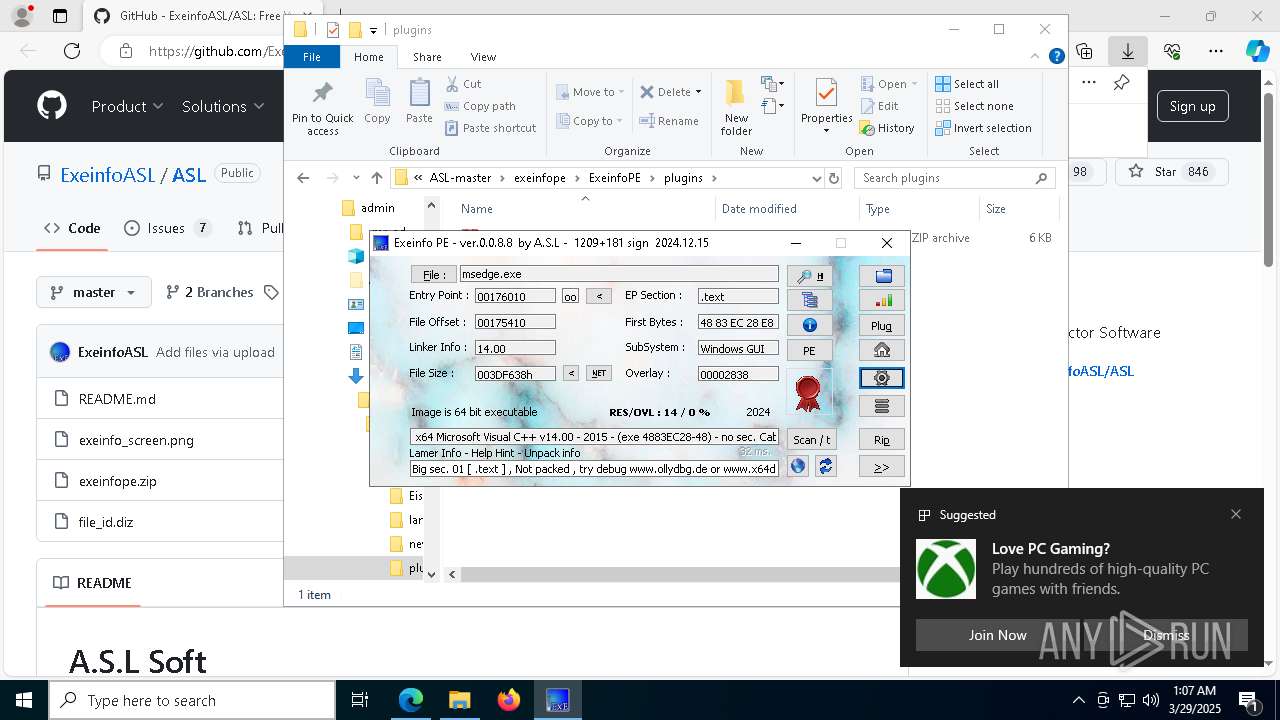Image resolution: width=1280 pixels, height=720 pixels.
Task: Click the x64 Microsoft Visual C++ detection result field
Action: [x=594, y=437]
